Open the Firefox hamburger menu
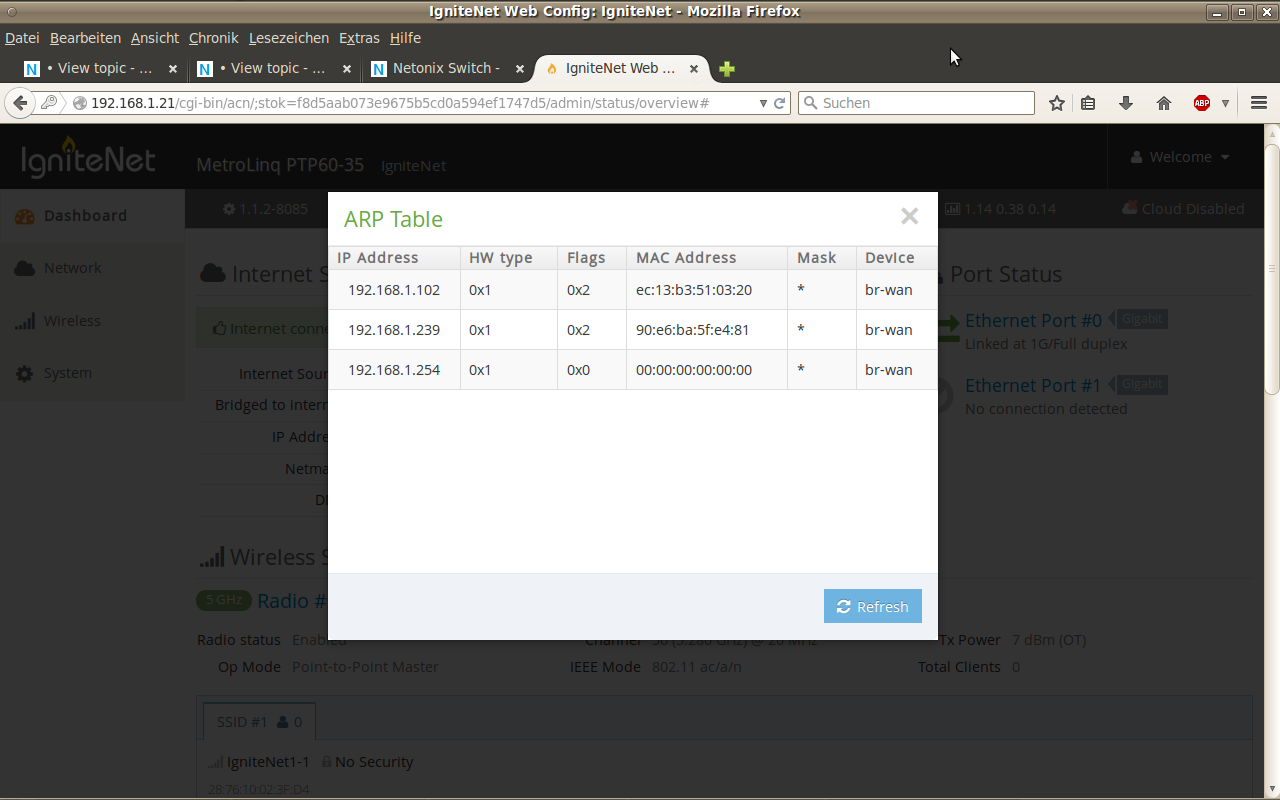This screenshot has height=800, width=1280. 1259,103
